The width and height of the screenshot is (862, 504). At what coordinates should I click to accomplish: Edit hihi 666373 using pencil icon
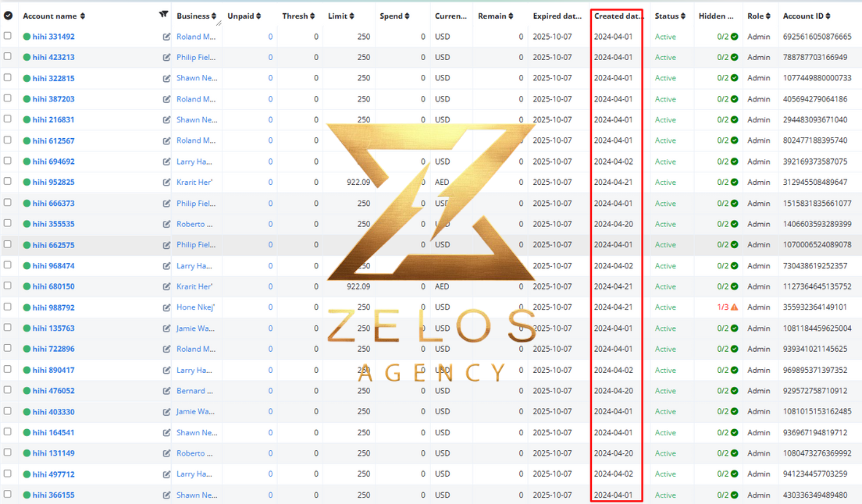coord(166,203)
